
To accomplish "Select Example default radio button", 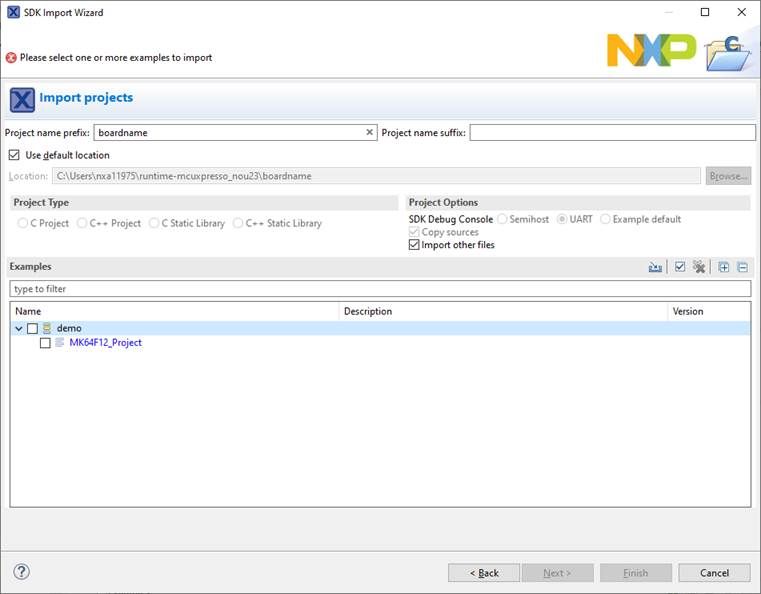I will (605, 219).
